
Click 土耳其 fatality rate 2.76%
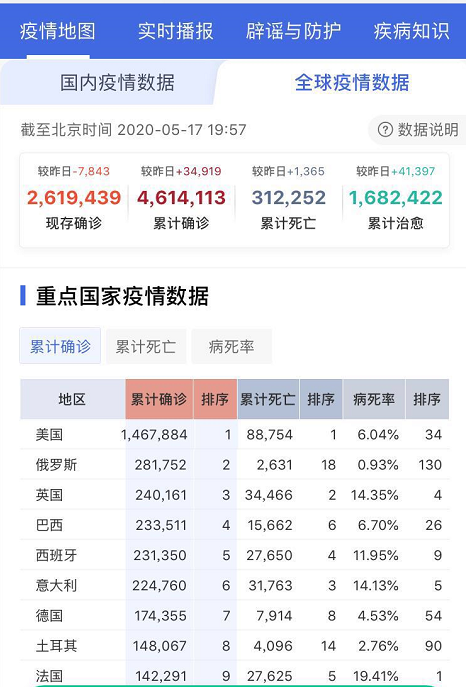[x=378, y=646]
